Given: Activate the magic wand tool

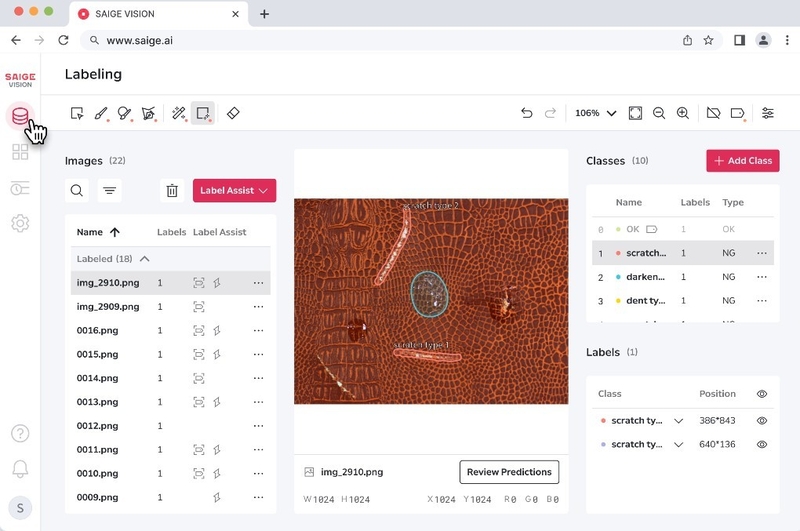Looking at the screenshot, I should [179, 113].
